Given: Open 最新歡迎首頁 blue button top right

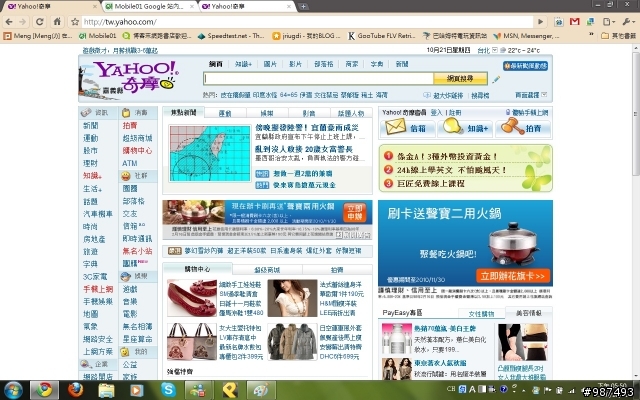Looking at the screenshot, I should (525, 66).
